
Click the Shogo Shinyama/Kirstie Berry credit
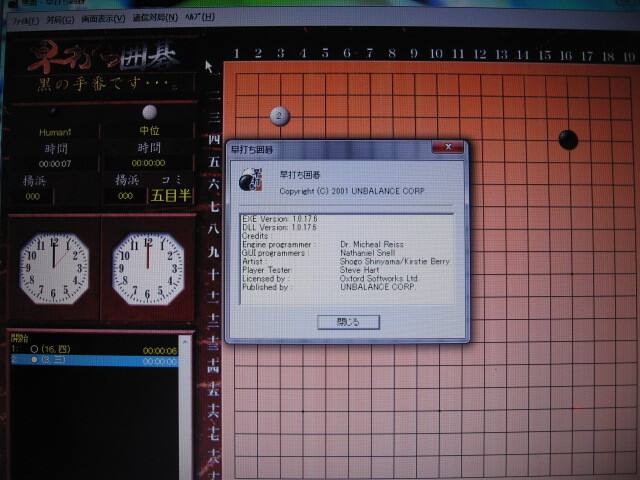click(395, 262)
